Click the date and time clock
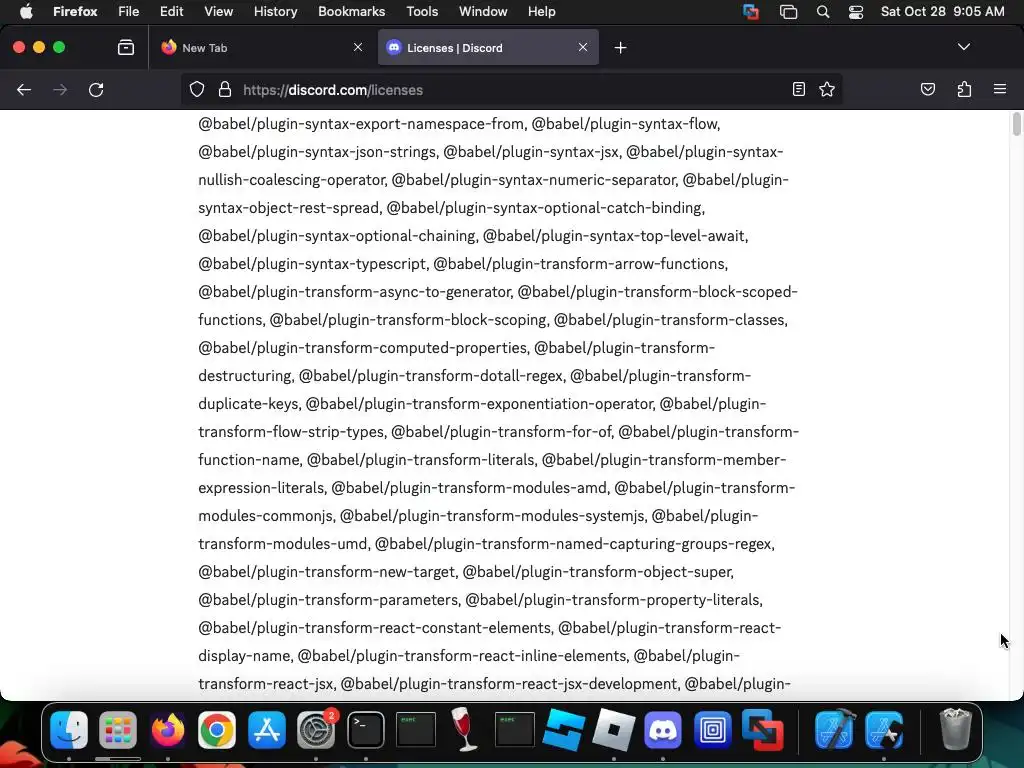The image size is (1024, 768). (942, 11)
